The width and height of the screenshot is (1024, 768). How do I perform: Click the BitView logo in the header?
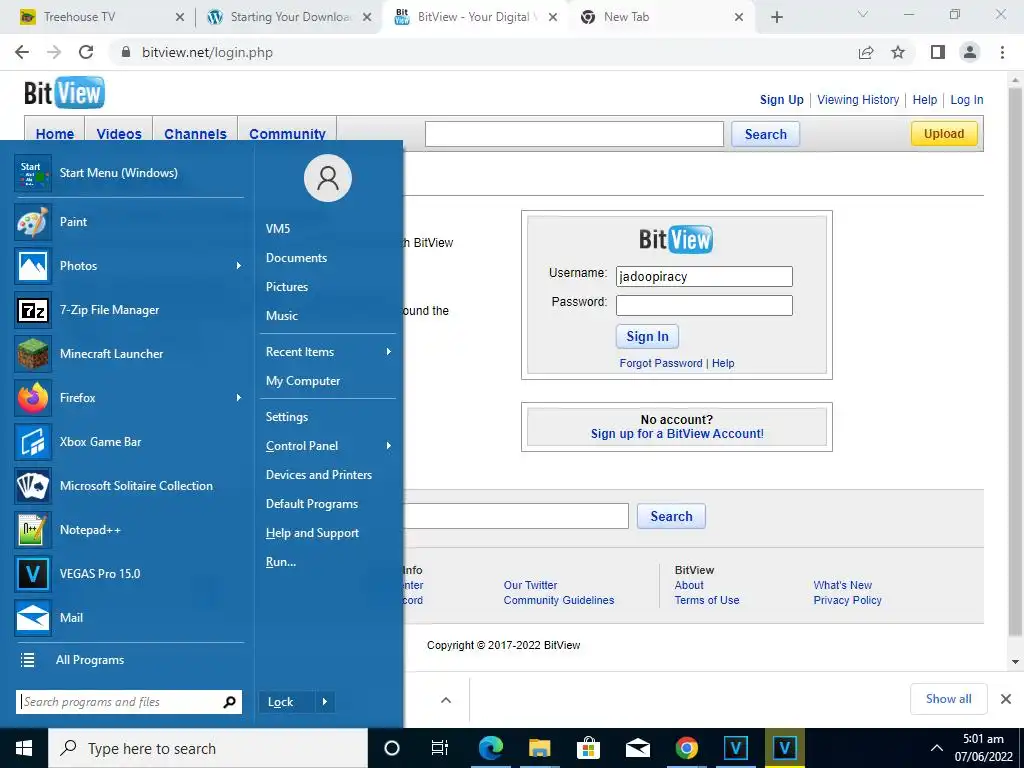pos(64,93)
